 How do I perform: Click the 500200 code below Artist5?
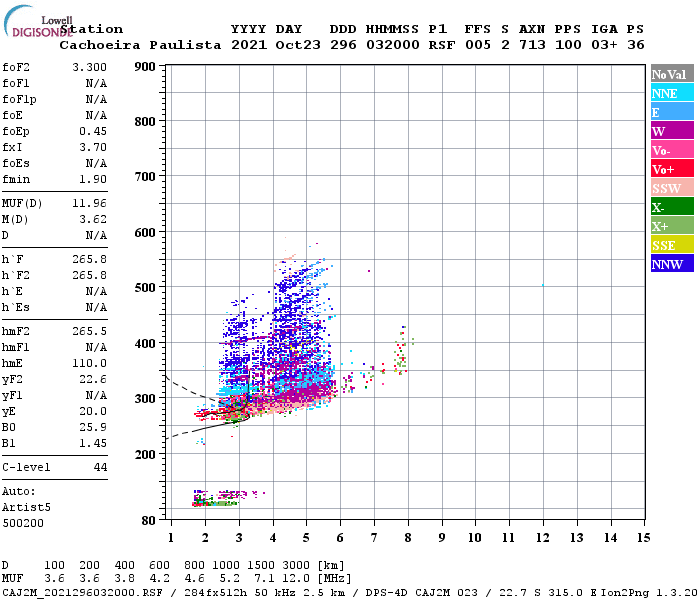pyautogui.click(x=23, y=523)
